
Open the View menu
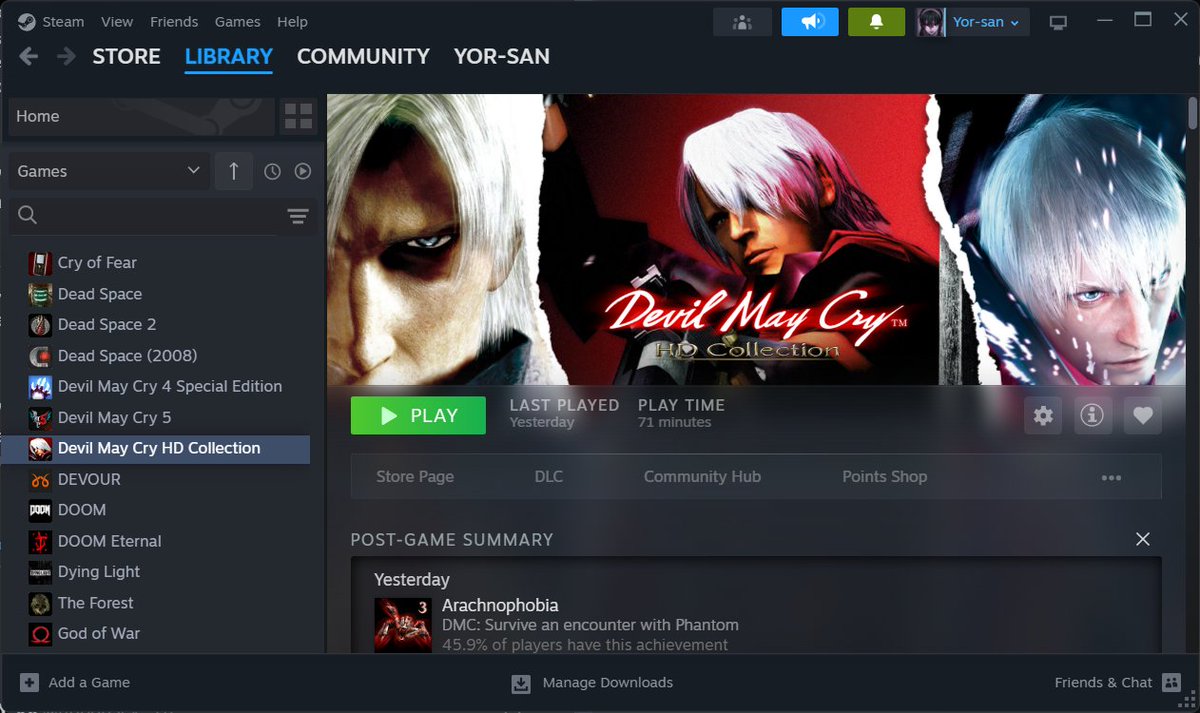coord(117,22)
